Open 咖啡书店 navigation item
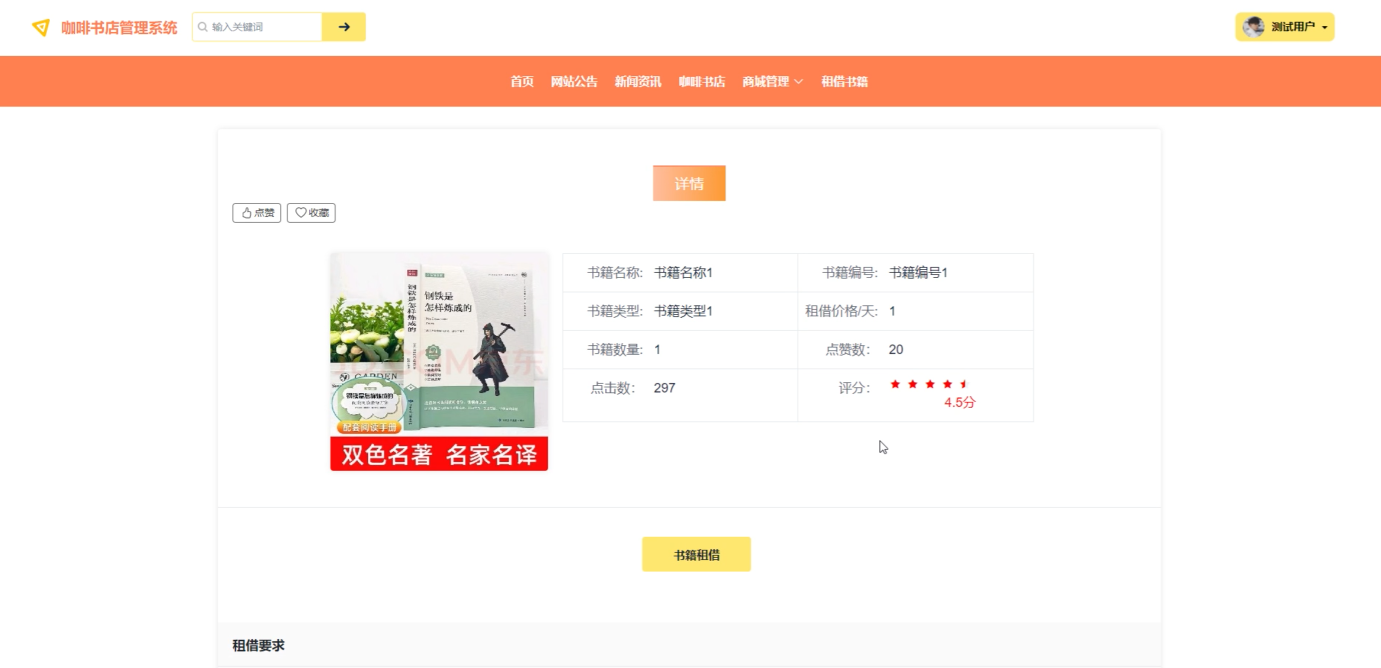The width and height of the screenshot is (1381, 668). pos(702,82)
